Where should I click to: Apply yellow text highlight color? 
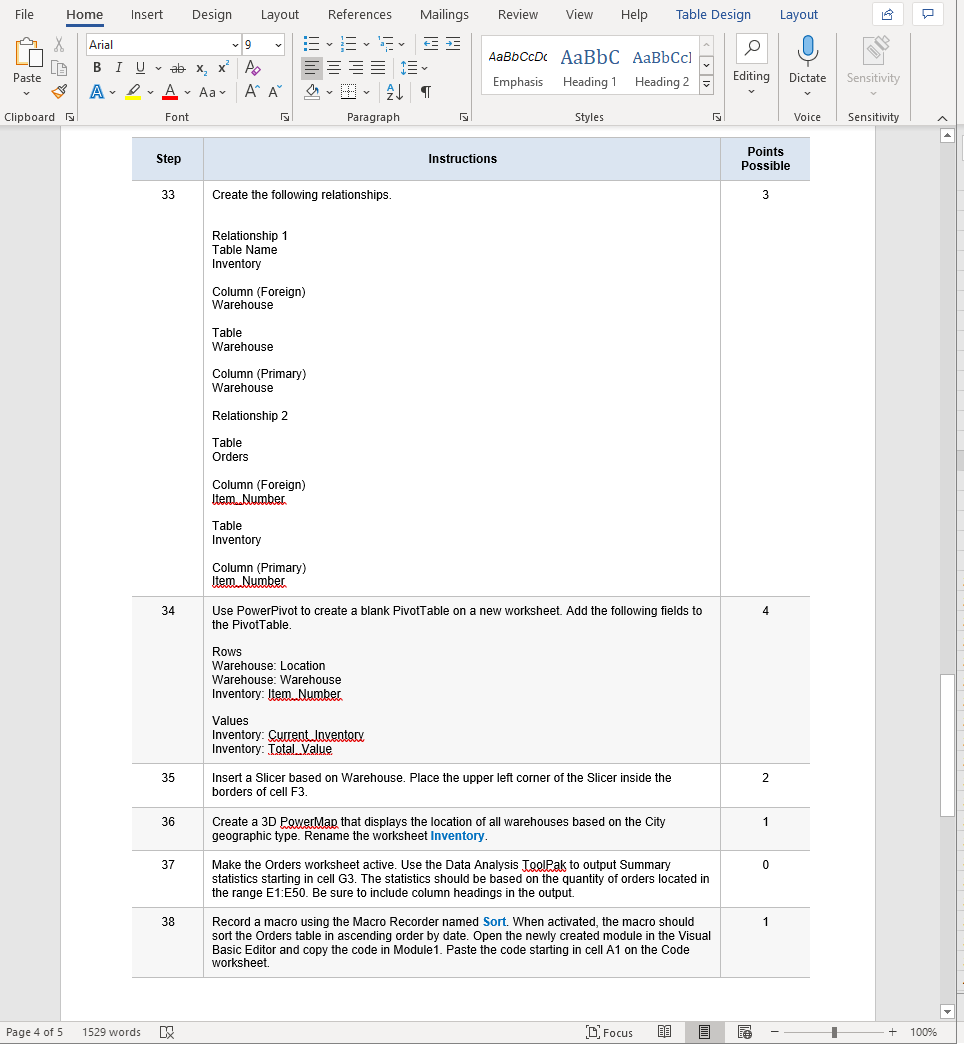click(133, 92)
